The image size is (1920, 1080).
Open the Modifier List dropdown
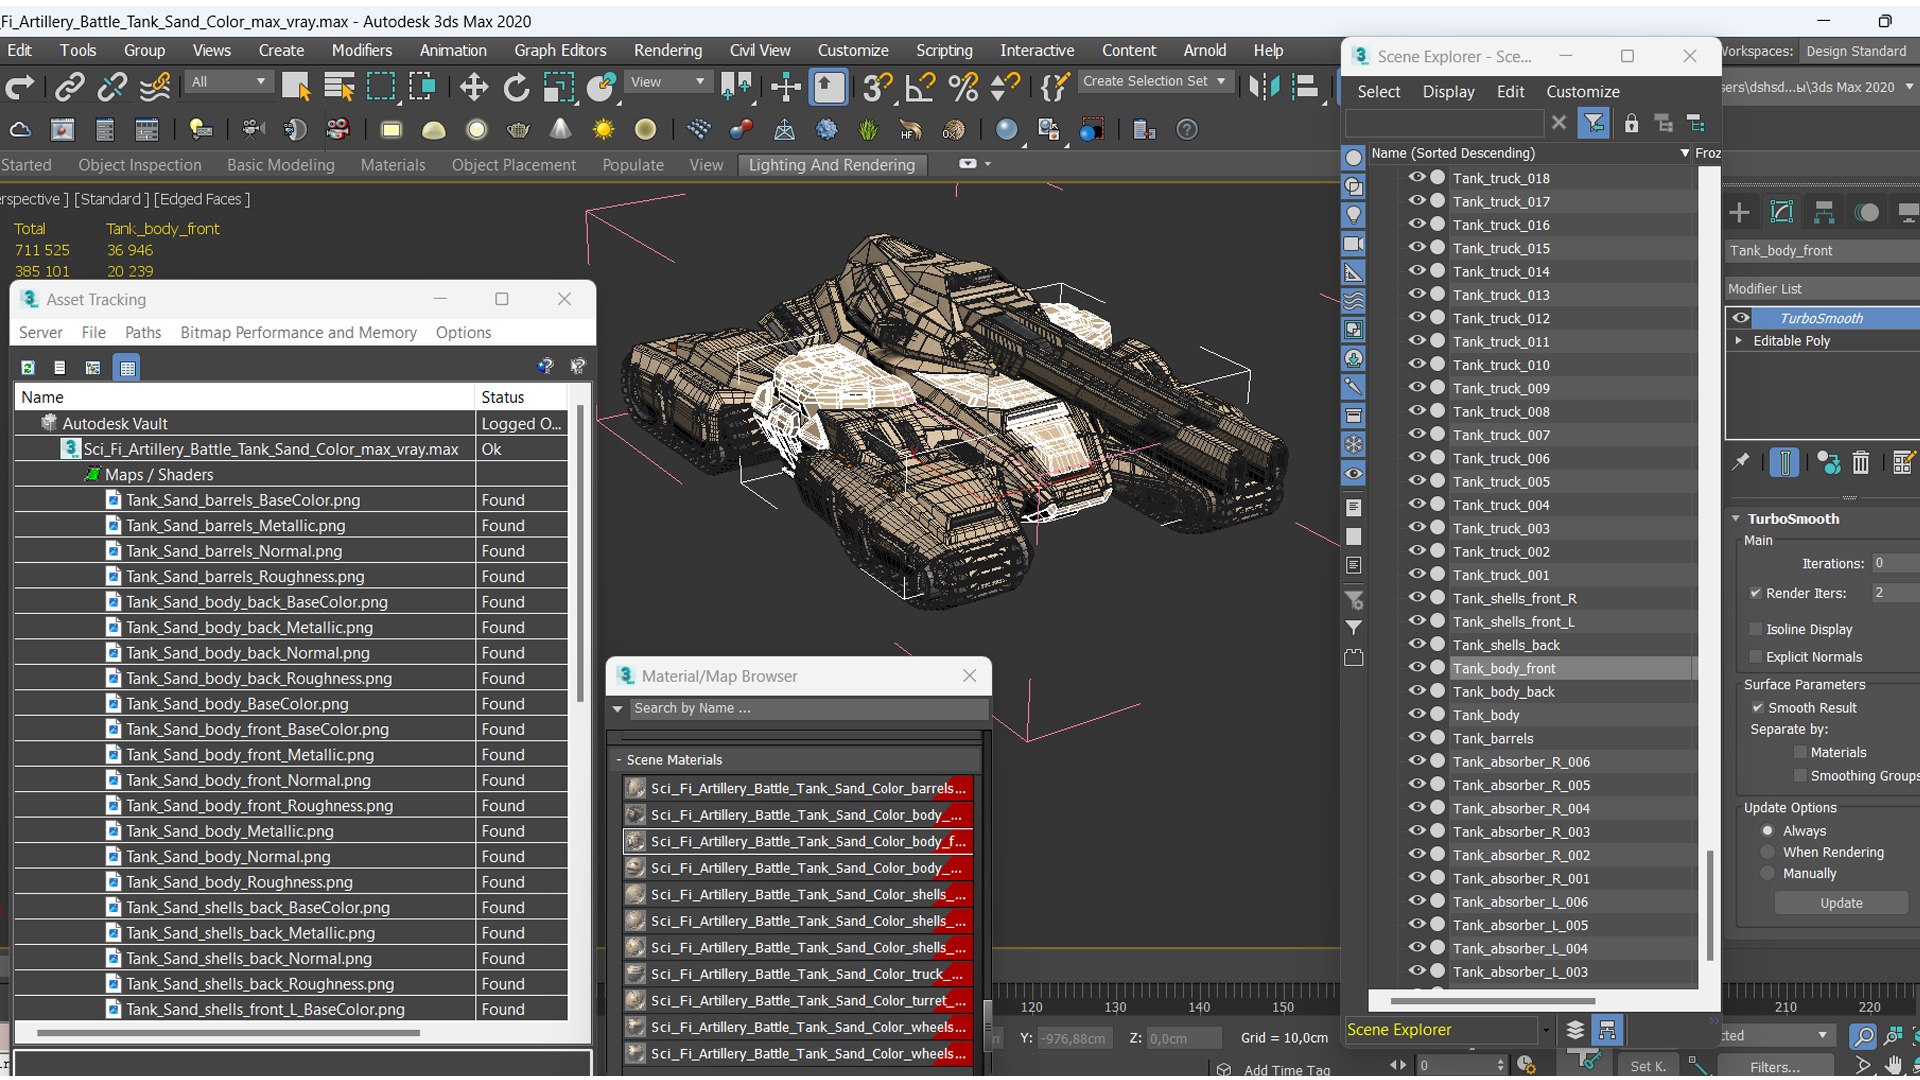click(1822, 289)
